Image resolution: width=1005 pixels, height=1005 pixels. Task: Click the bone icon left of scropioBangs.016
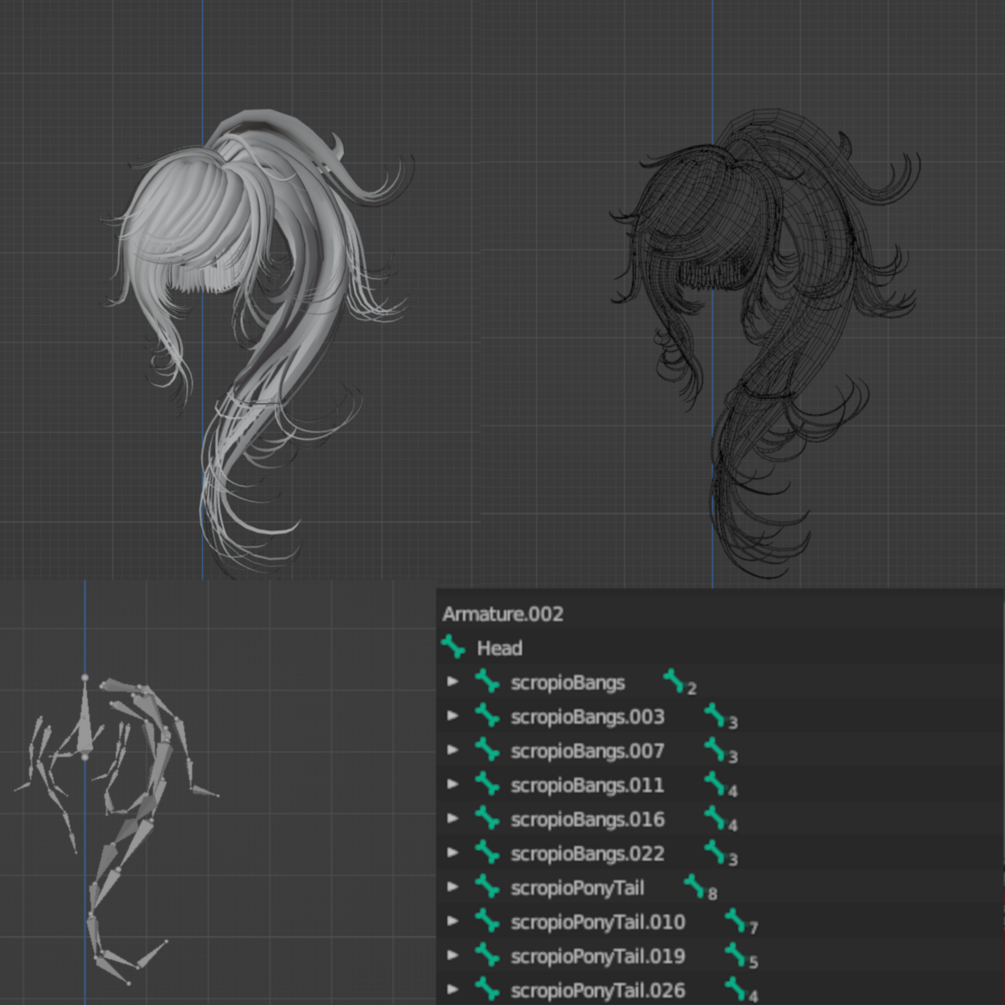pos(487,818)
